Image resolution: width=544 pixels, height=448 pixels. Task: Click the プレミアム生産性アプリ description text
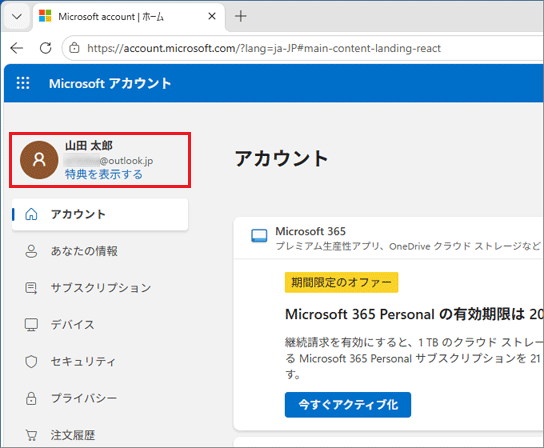408,246
